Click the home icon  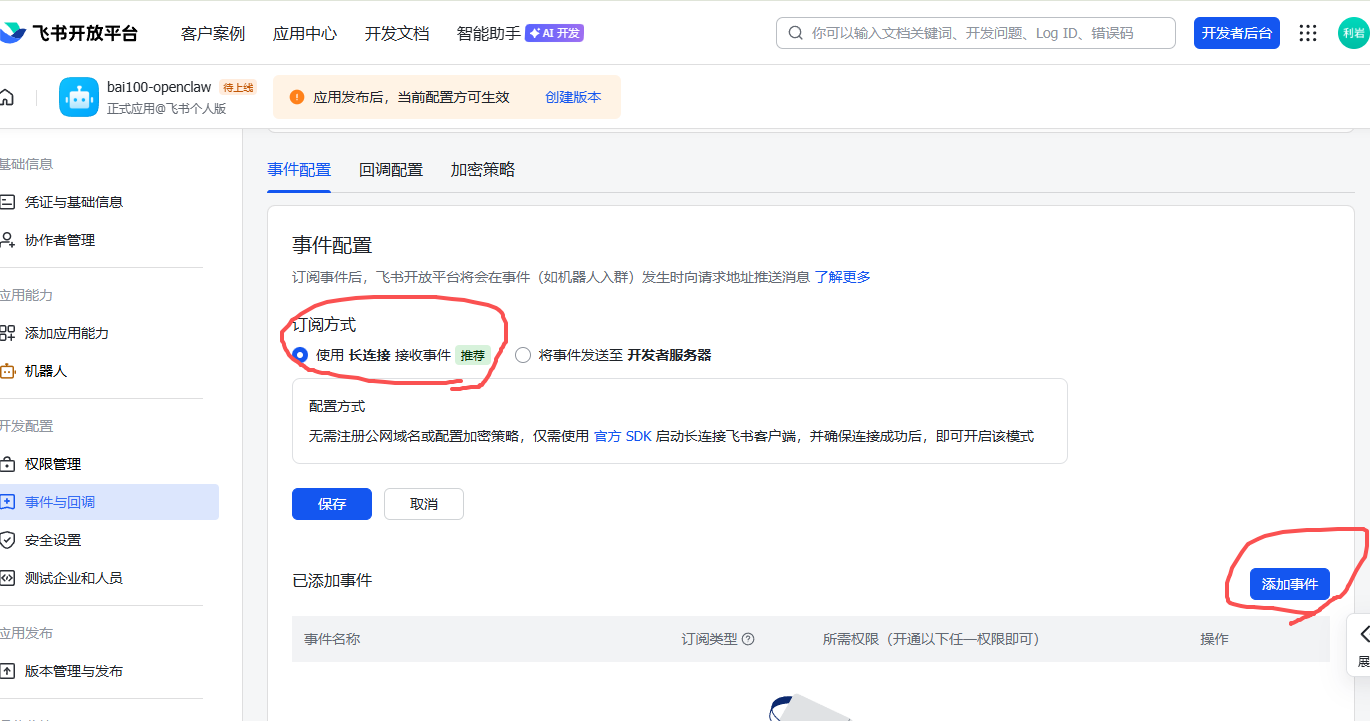tap(7, 97)
